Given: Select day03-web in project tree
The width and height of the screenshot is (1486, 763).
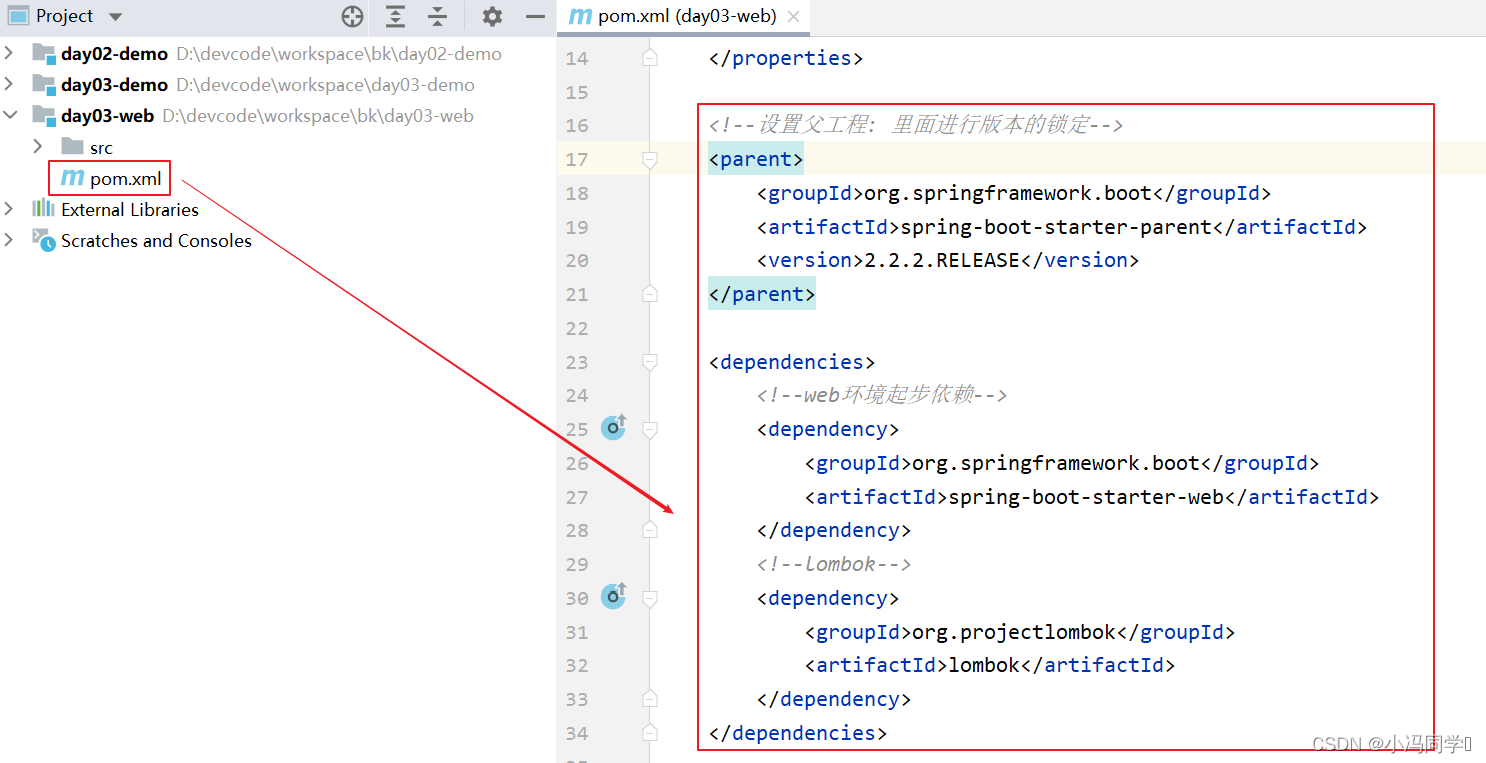Looking at the screenshot, I should pyautogui.click(x=107, y=116).
